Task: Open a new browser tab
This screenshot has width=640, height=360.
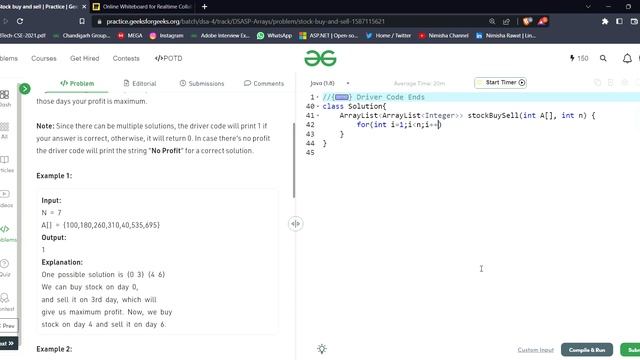Action: coord(204,7)
